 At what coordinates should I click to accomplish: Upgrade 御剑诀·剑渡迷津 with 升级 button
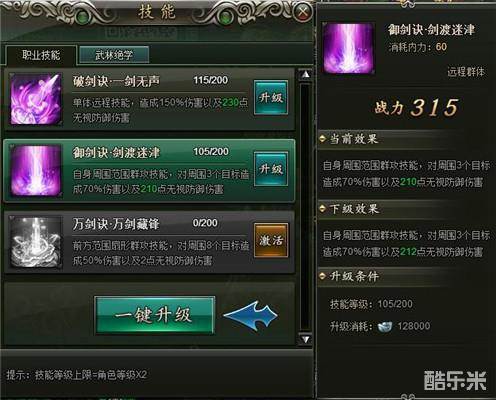click(x=271, y=169)
